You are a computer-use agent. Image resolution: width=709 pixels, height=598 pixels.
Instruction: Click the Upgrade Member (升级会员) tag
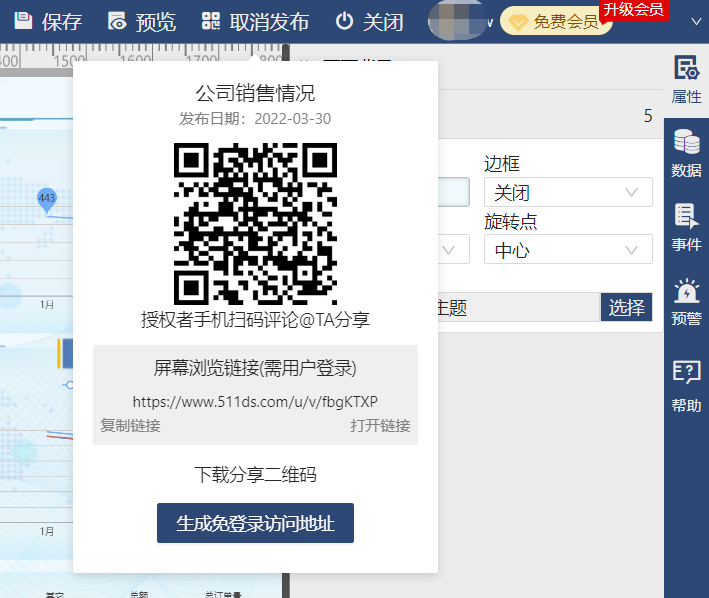pos(633,9)
